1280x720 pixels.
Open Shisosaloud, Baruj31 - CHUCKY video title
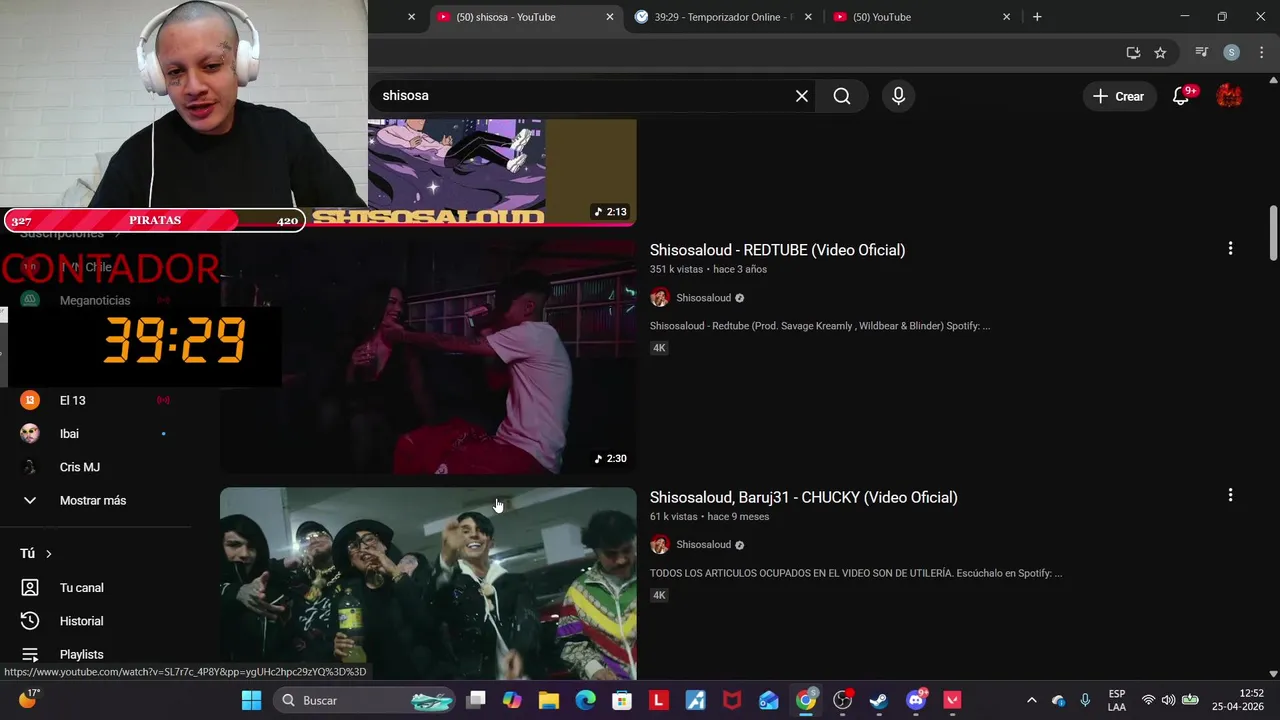tap(803, 497)
